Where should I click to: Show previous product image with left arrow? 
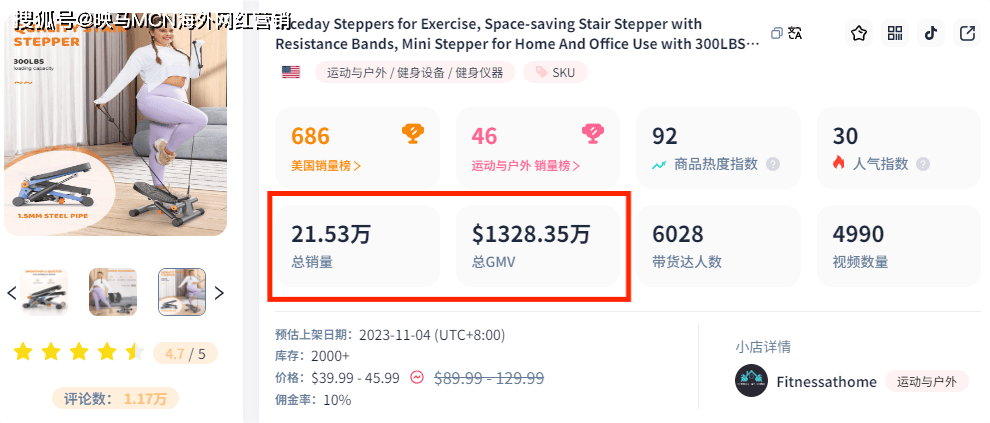(12, 293)
